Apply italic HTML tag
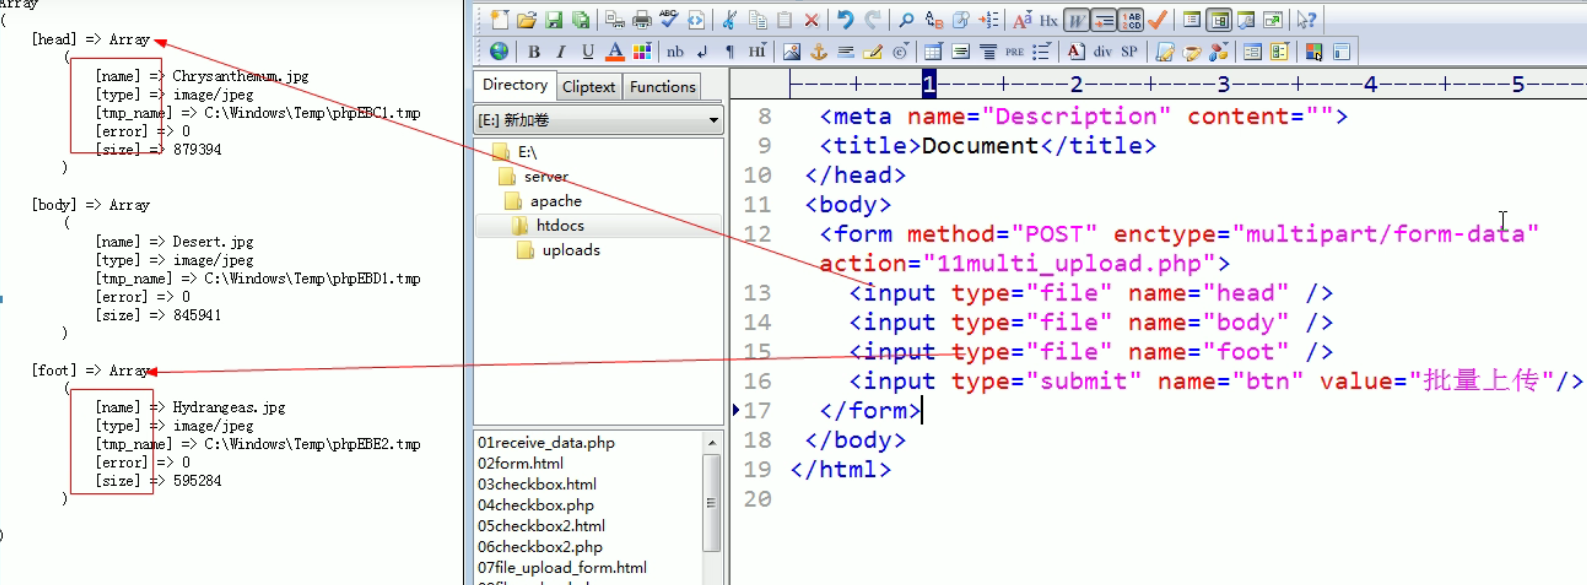This screenshot has width=1587, height=585. 561,52
